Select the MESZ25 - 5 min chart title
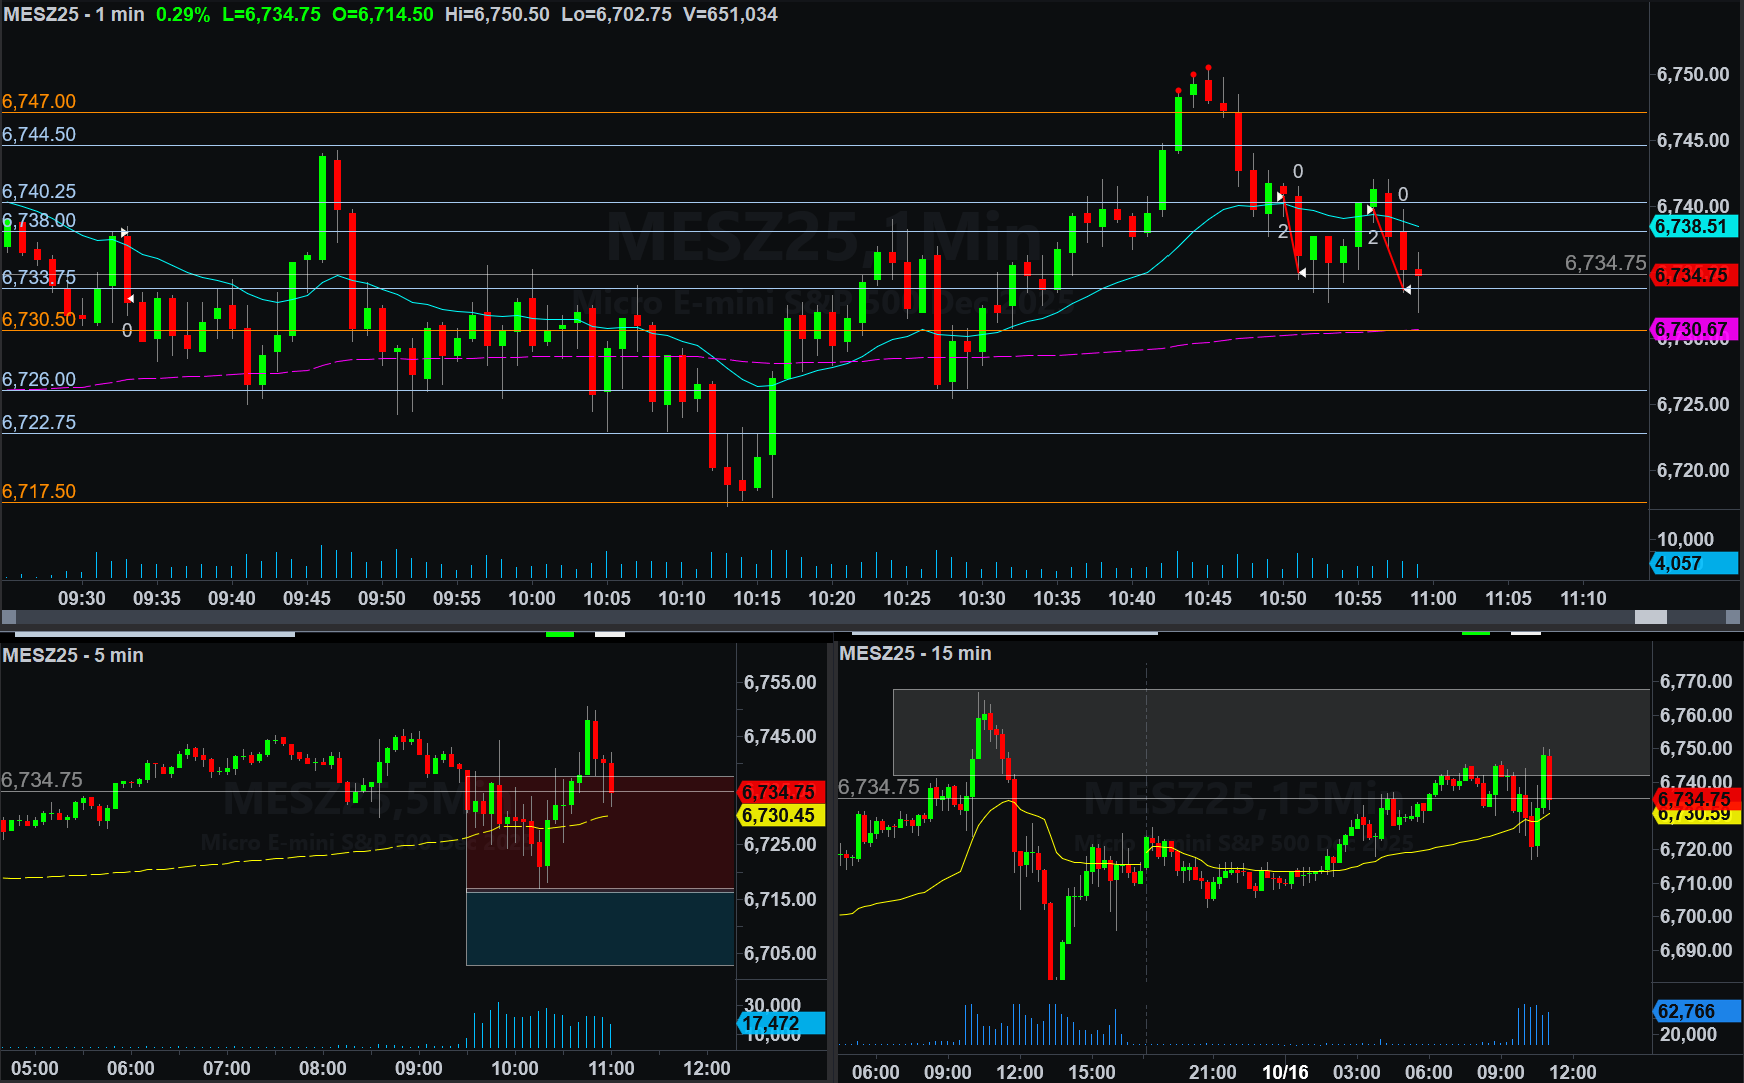The height and width of the screenshot is (1083, 1744). [x=73, y=655]
